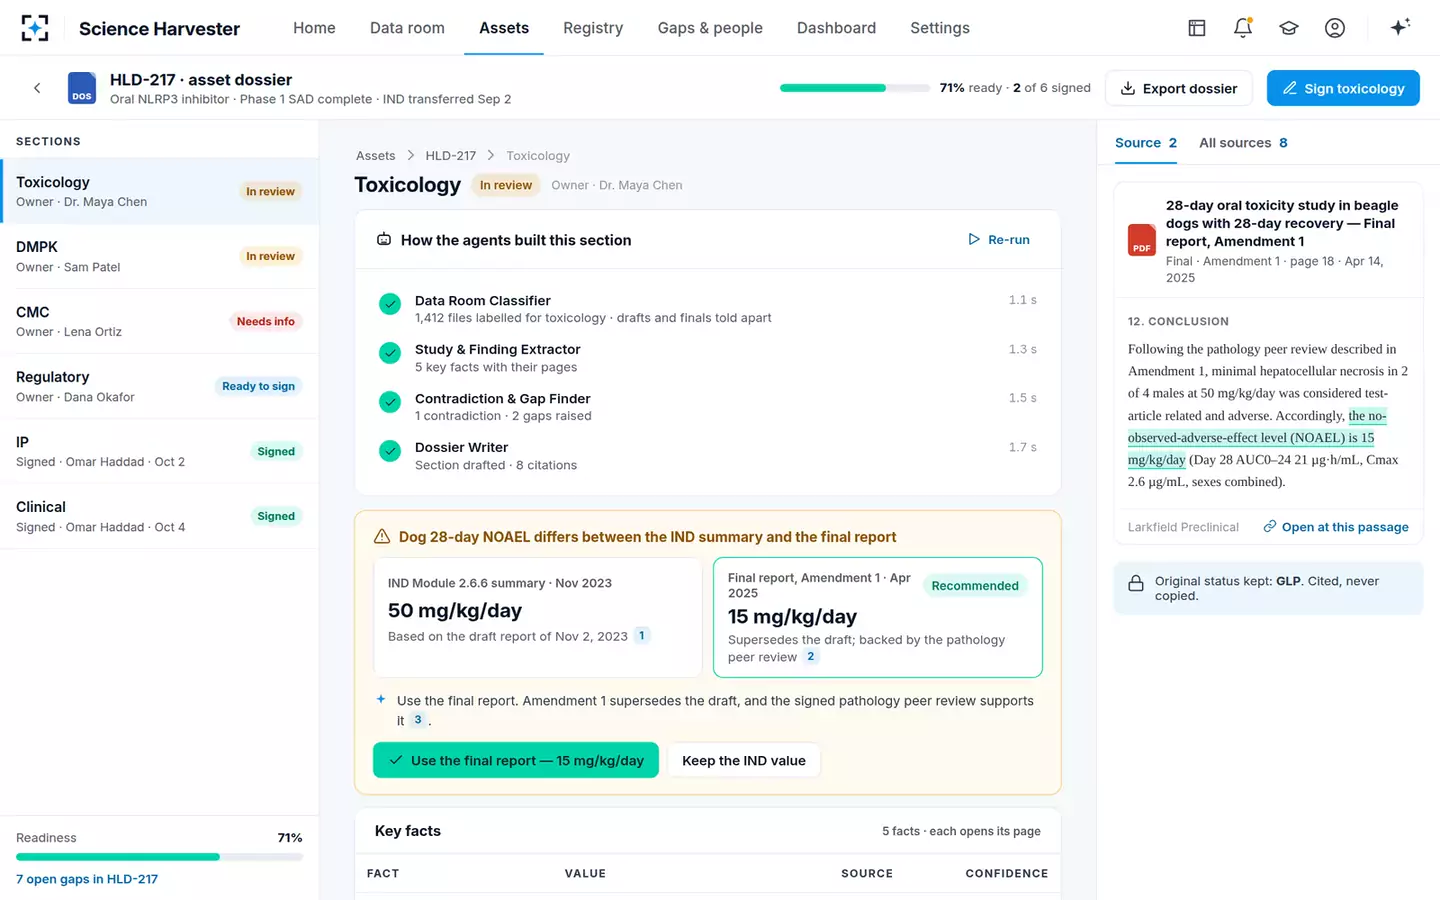The width and height of the screenshot is (1440, 900).
Task: Click Dossier Writer green check icon
Action: (x=390, y=451)
